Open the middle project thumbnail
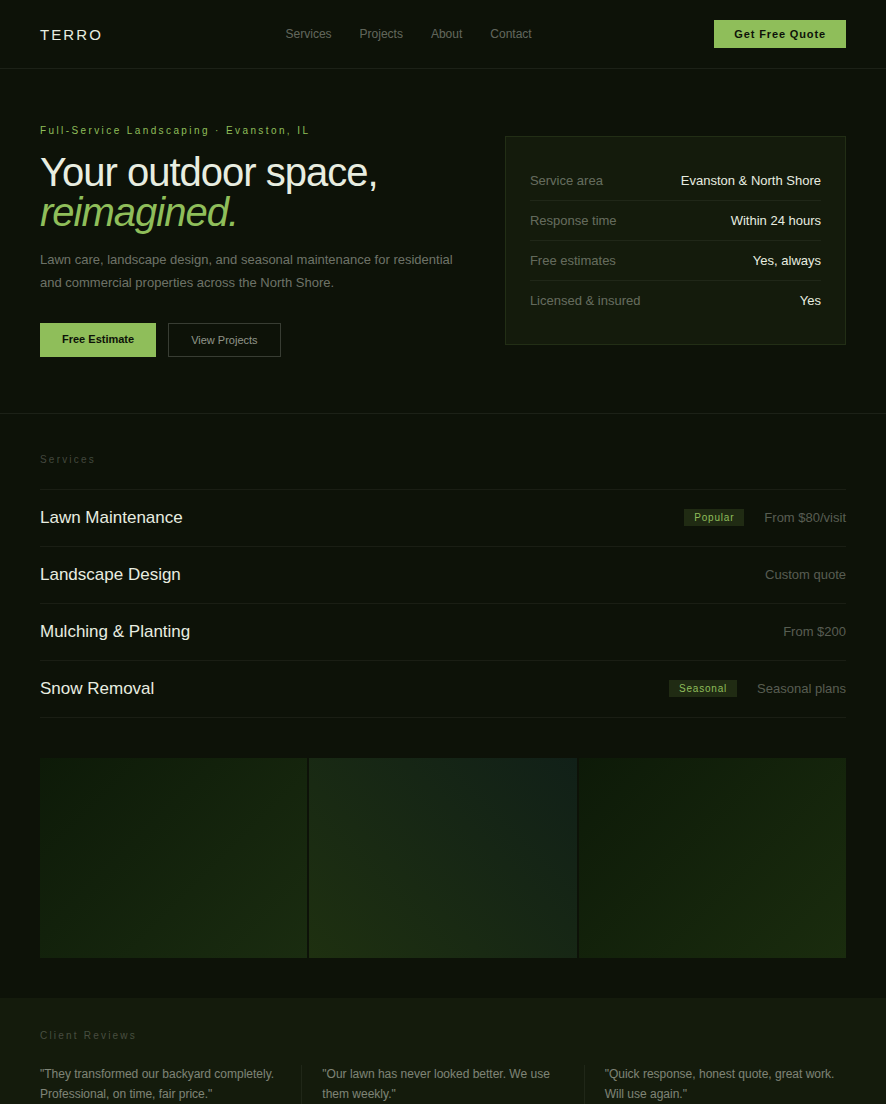This screenshot has height=1104, width=886. [443, 858]
